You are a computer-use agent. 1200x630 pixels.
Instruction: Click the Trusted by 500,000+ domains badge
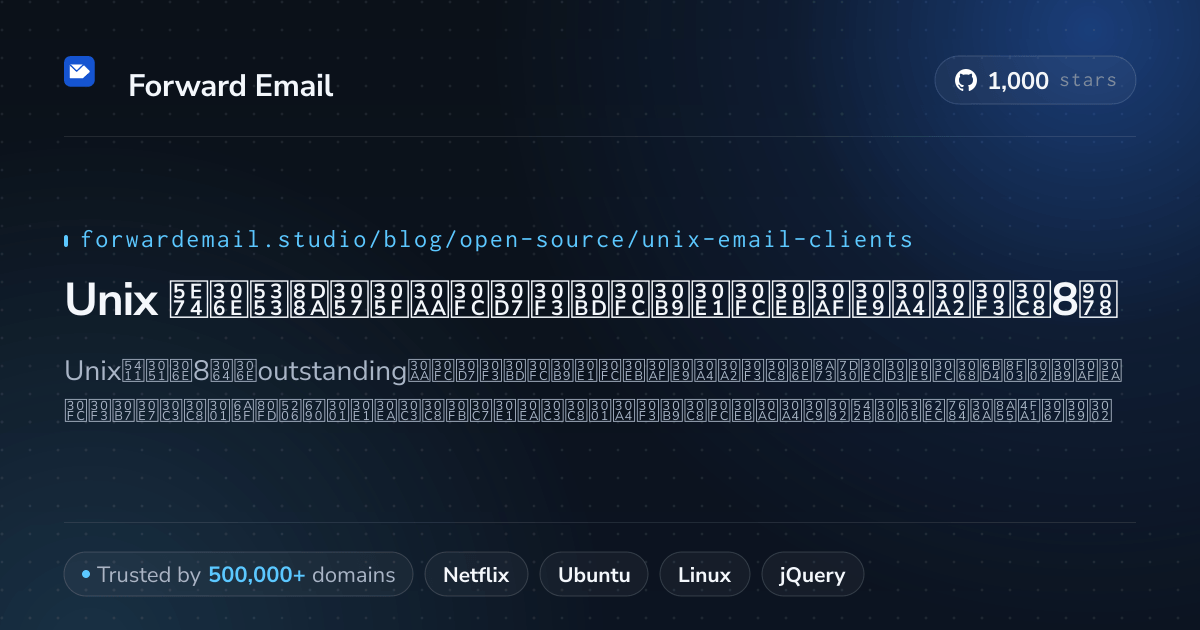click(238, 574)
